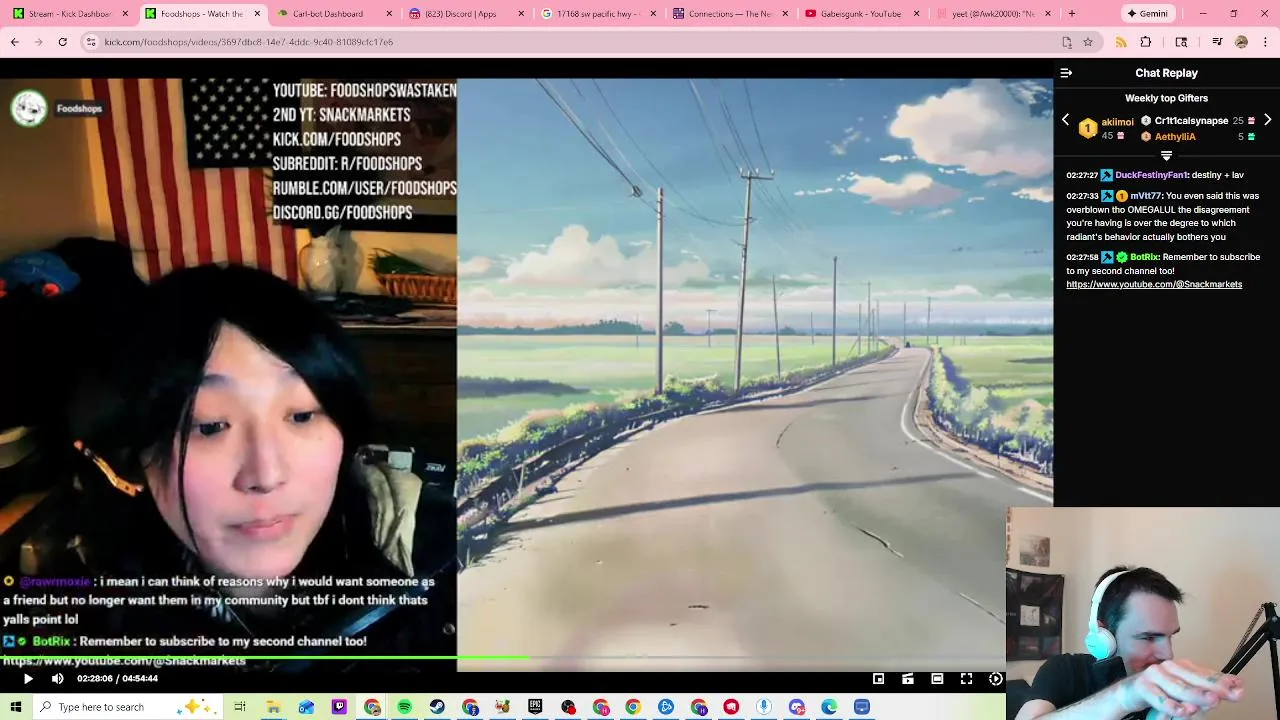Viewport: 1280px width, 720px height.
Task: Click BotRix username in chat replay
Action: click(x=1144, y=257)
